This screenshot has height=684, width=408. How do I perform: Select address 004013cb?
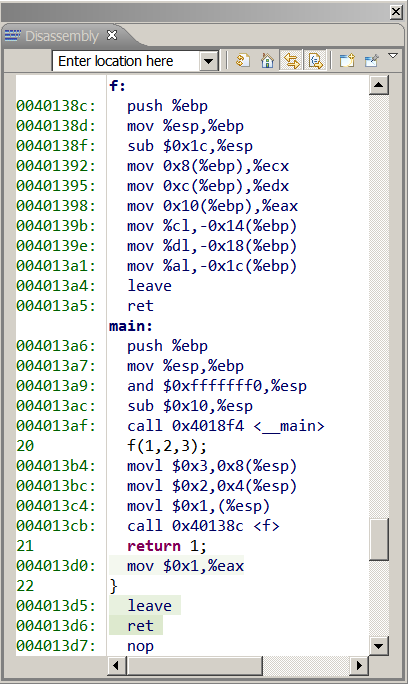(56, 526)
